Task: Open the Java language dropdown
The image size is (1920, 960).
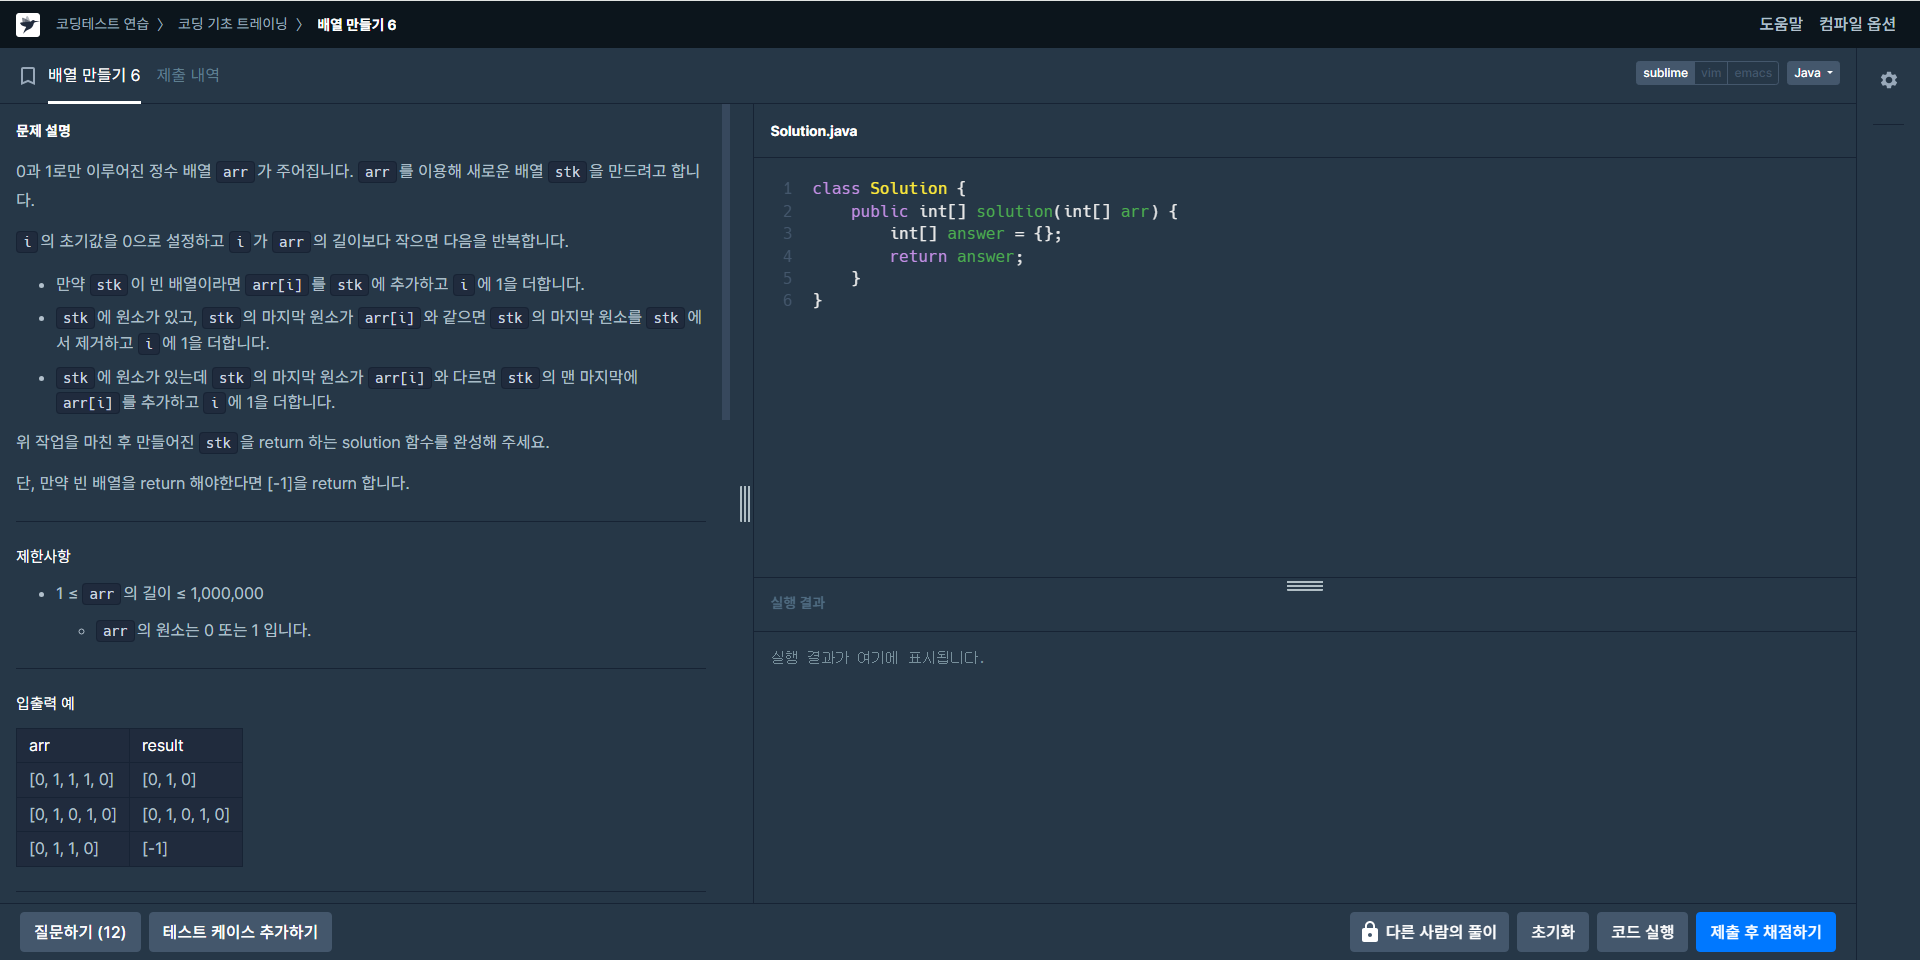Action: [1813, 73]
